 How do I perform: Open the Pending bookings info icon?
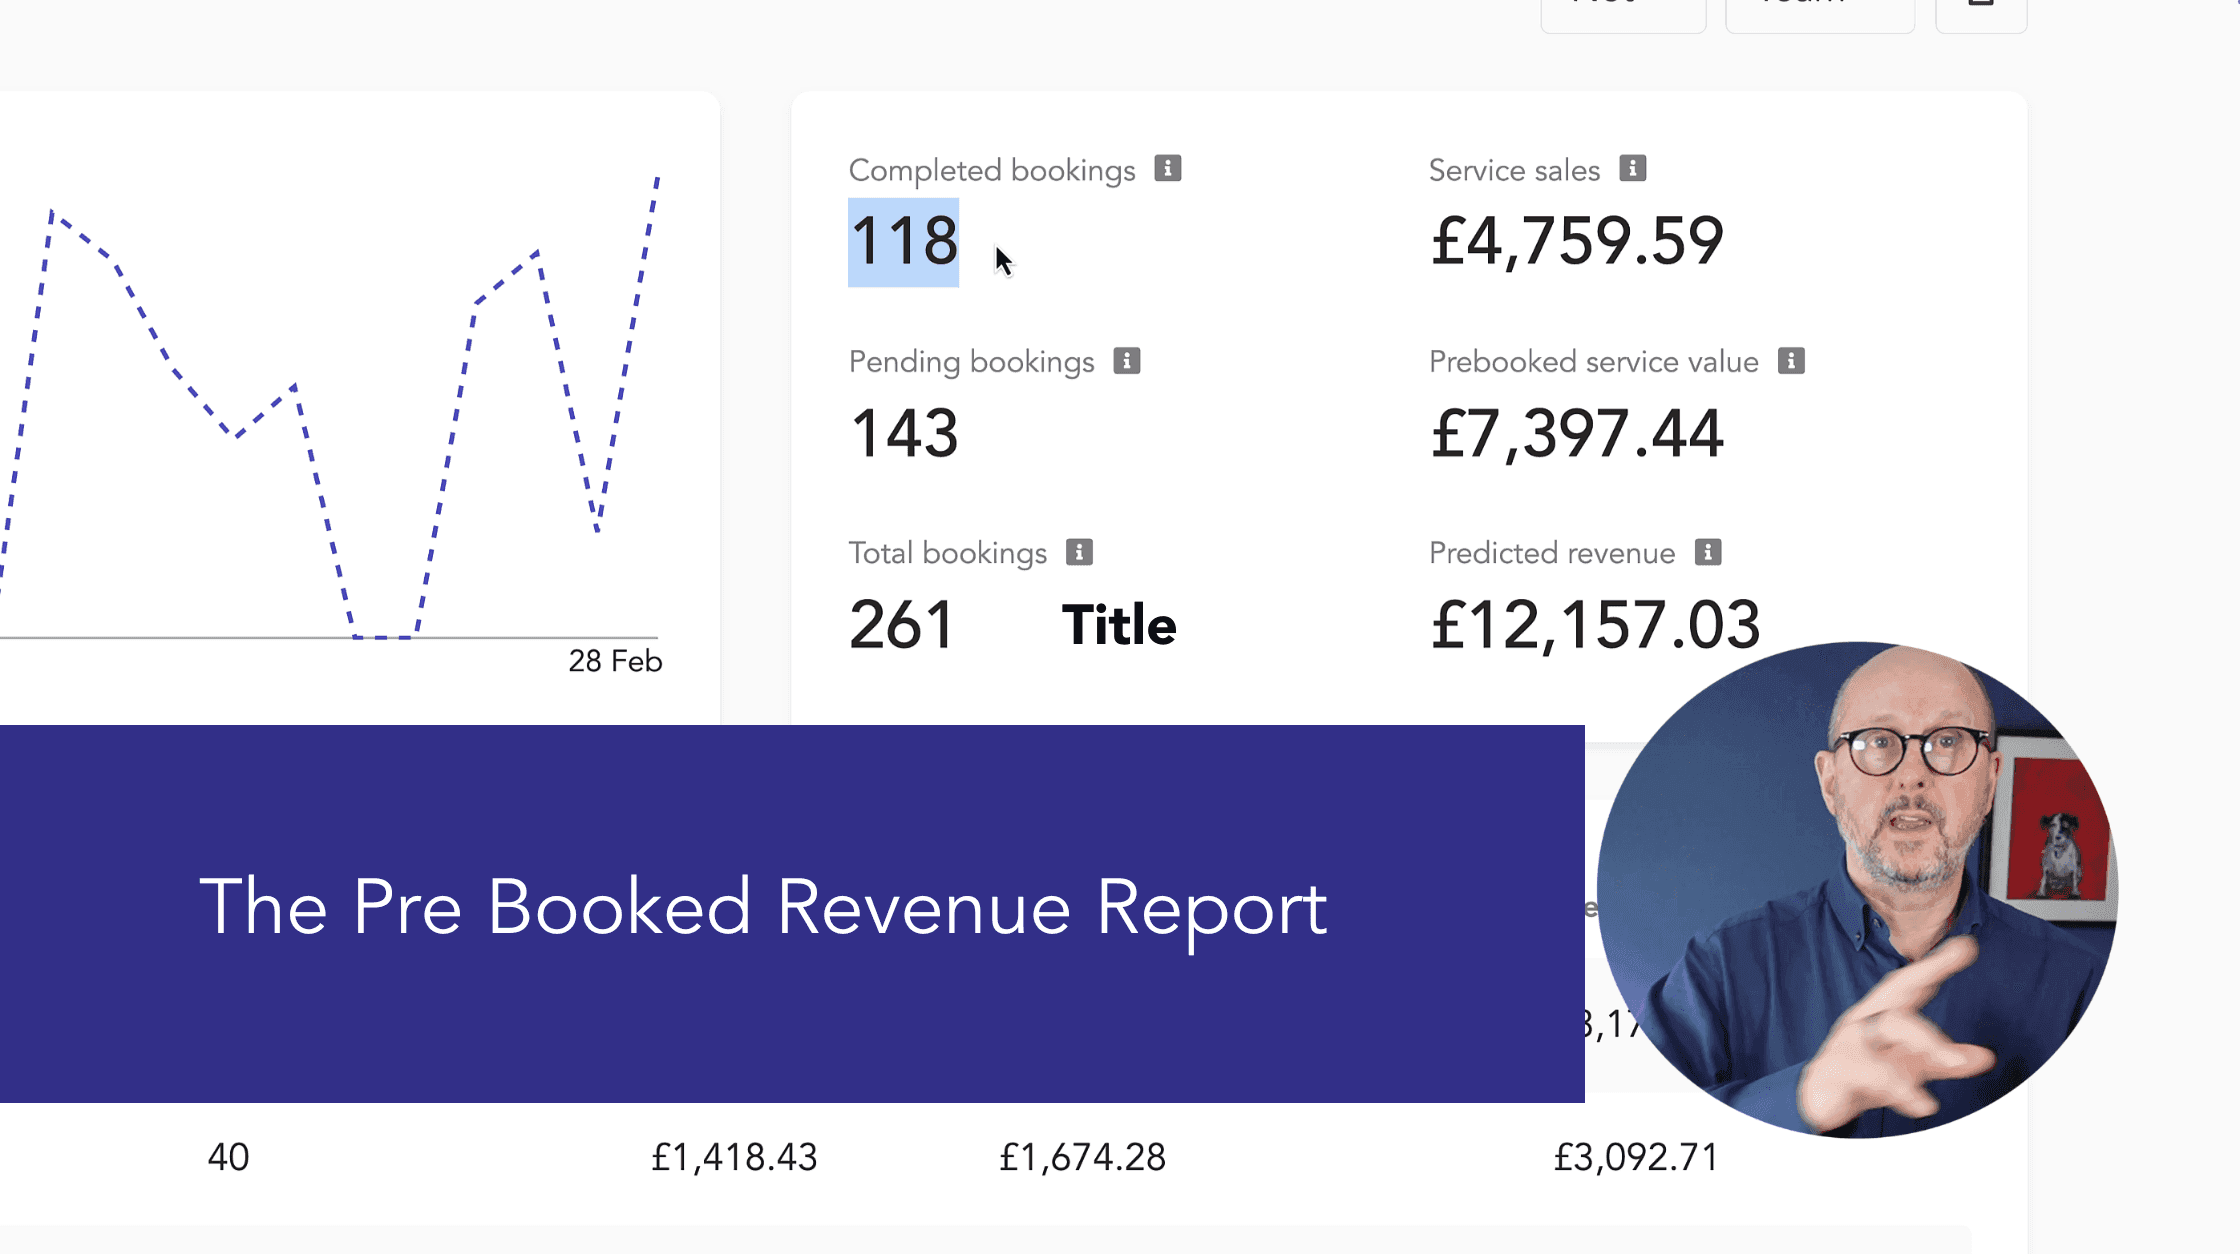(x=1126, y=361)
